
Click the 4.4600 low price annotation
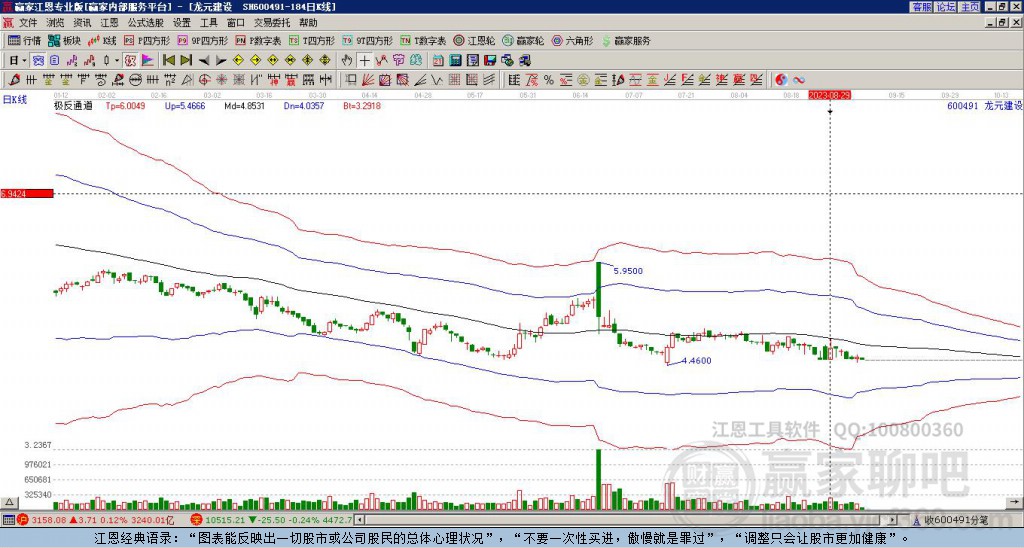click(696, 361)
